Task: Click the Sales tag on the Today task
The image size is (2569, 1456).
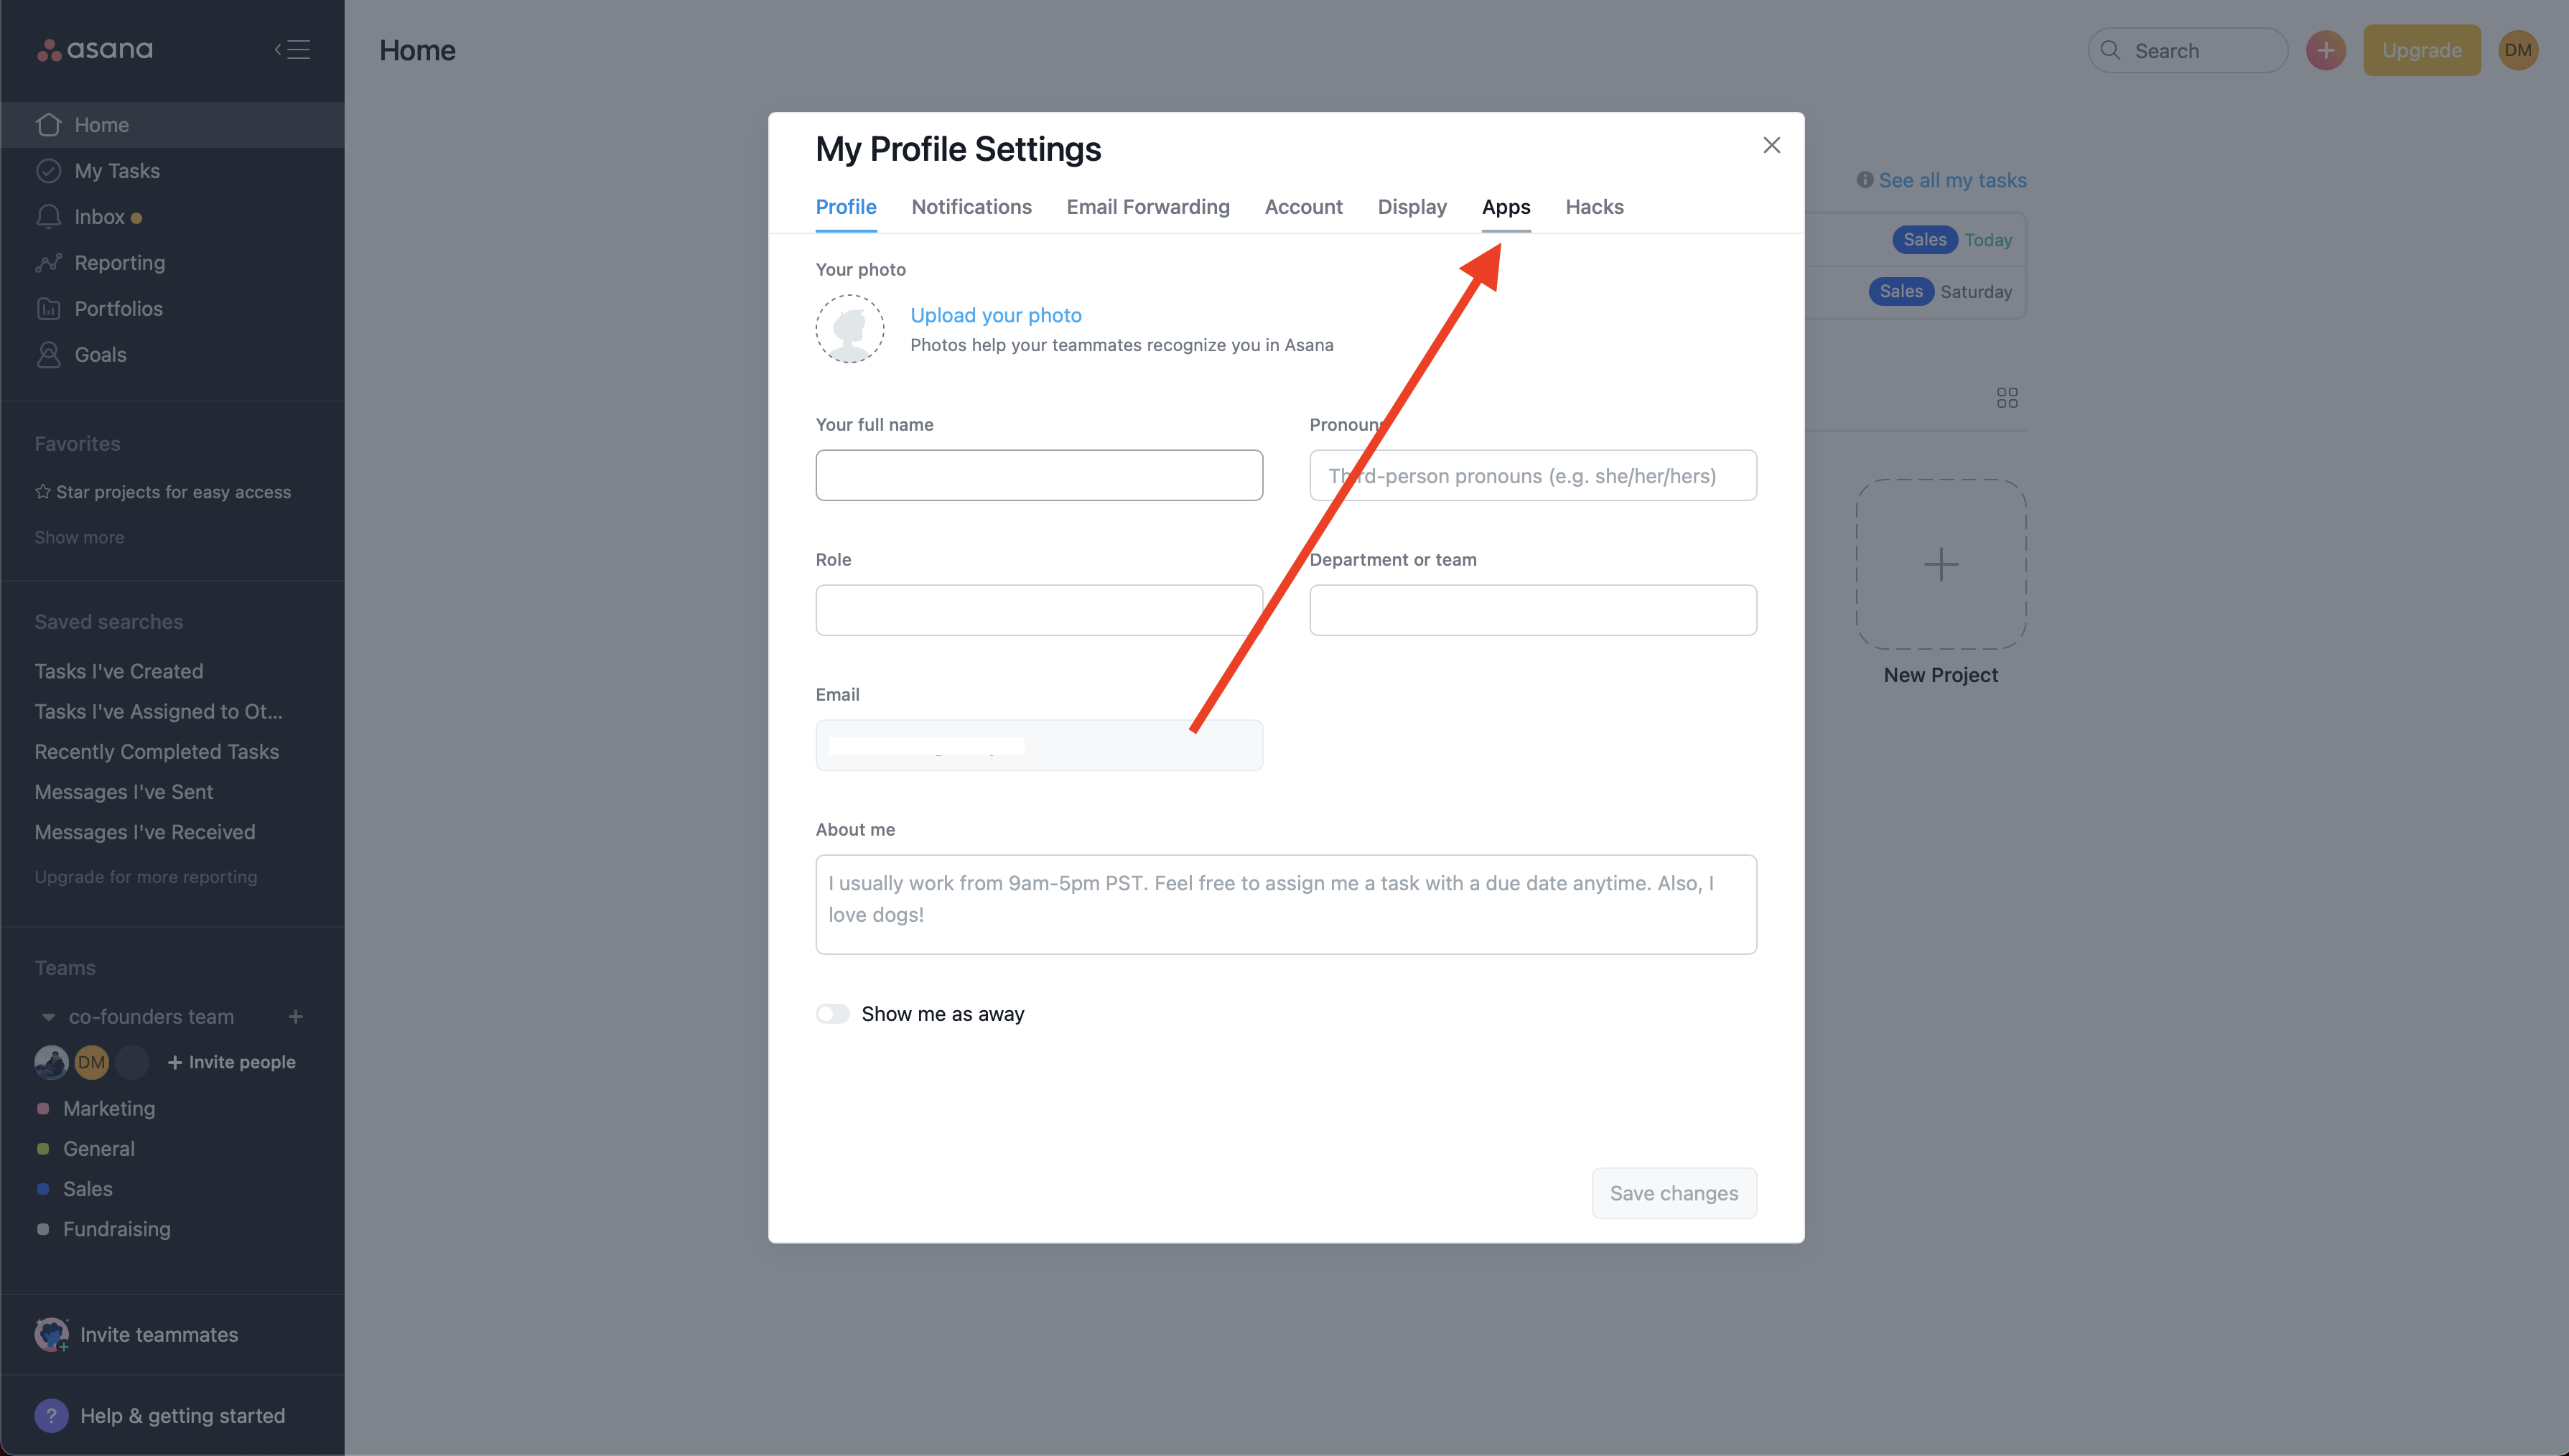Action: pyautogui.click(x=1924, y=239)
